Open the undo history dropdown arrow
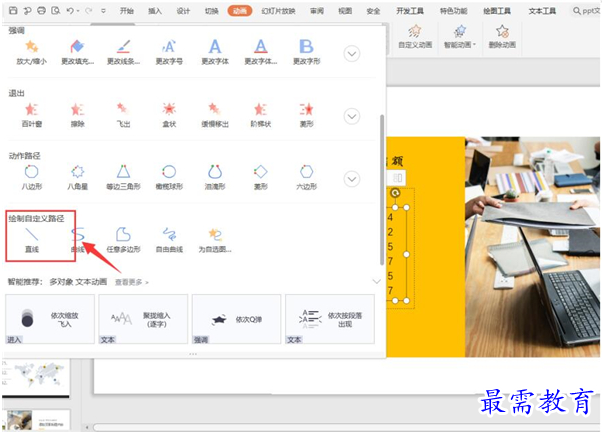Image resolution: width=602 pixels, height=433 pixels. pyautogui.click(x=78, y=11)
